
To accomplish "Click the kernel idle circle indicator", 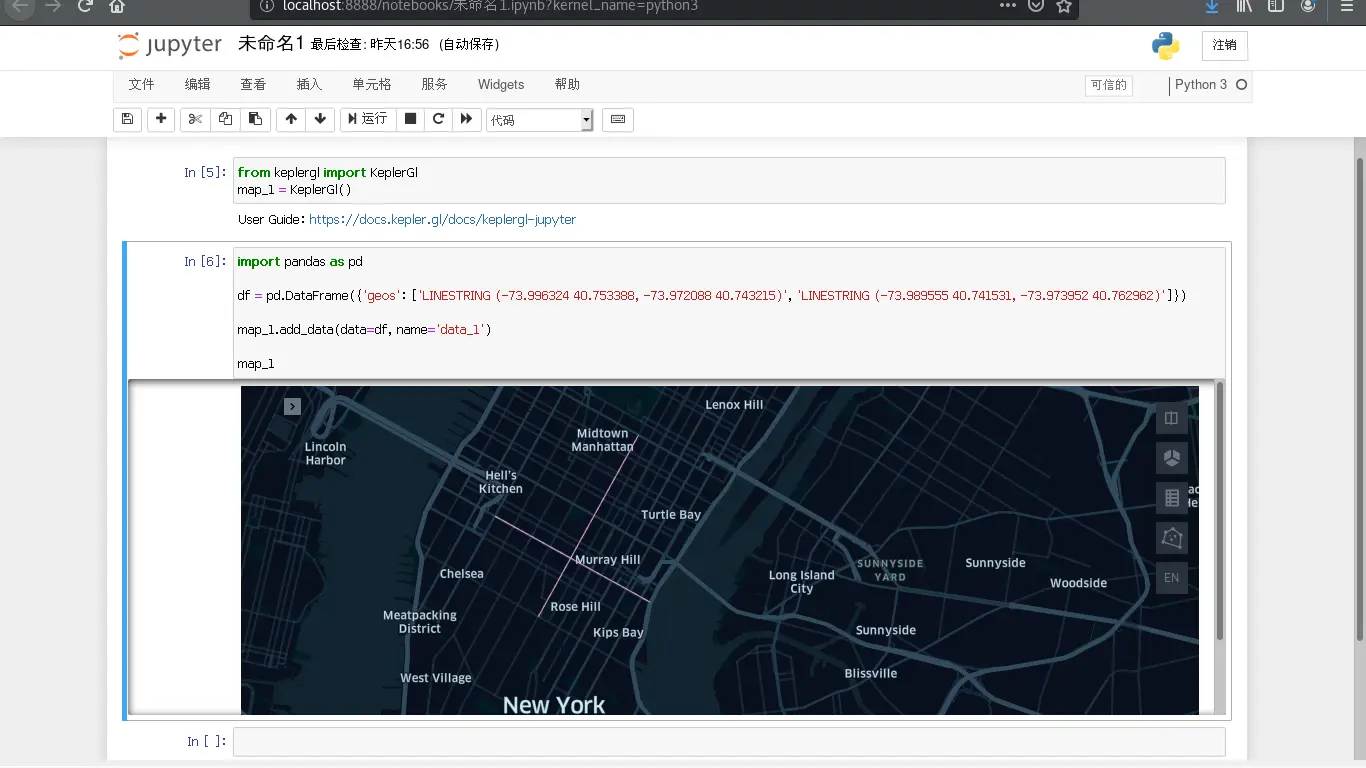I will (1241, 85).
